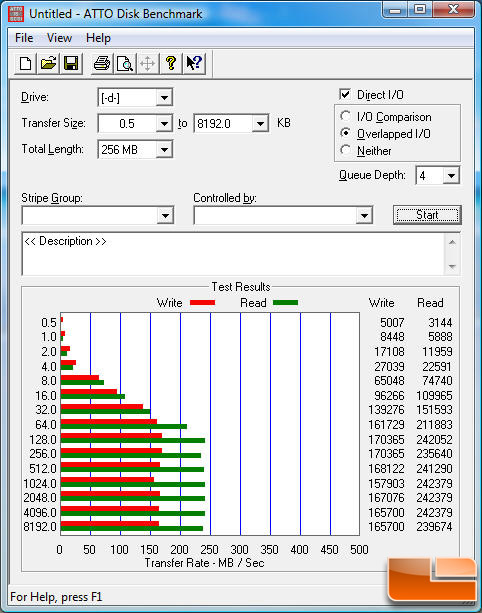Open Print Preview magnifier icon

point(125,63)
